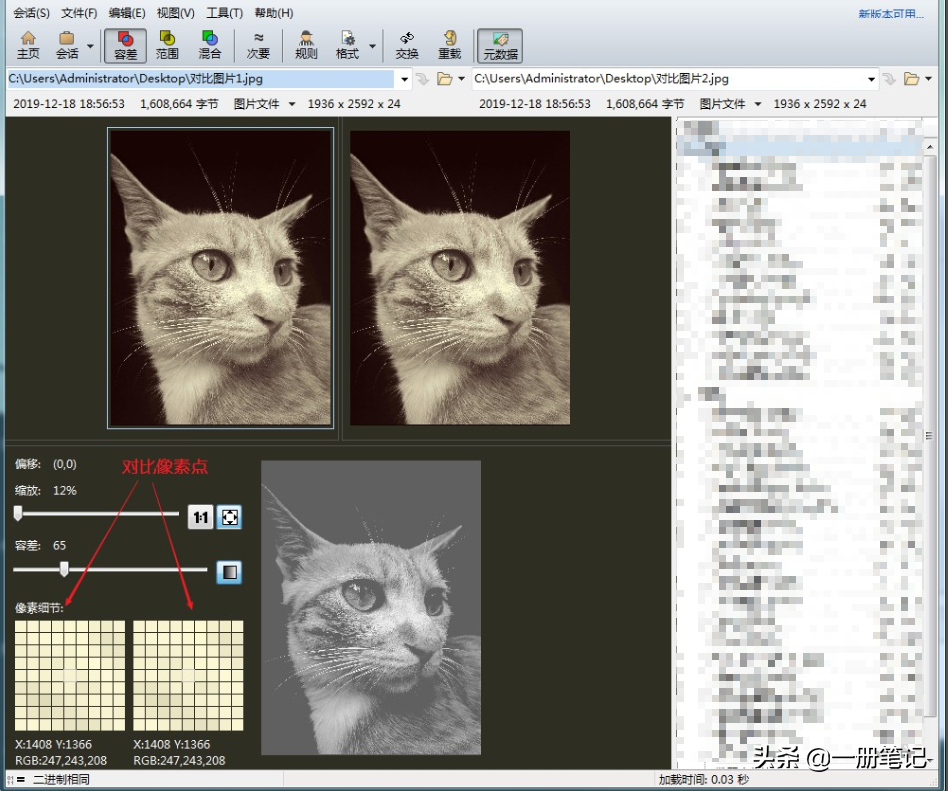Adjust the 容差 tolerance slider

[110, 569]
